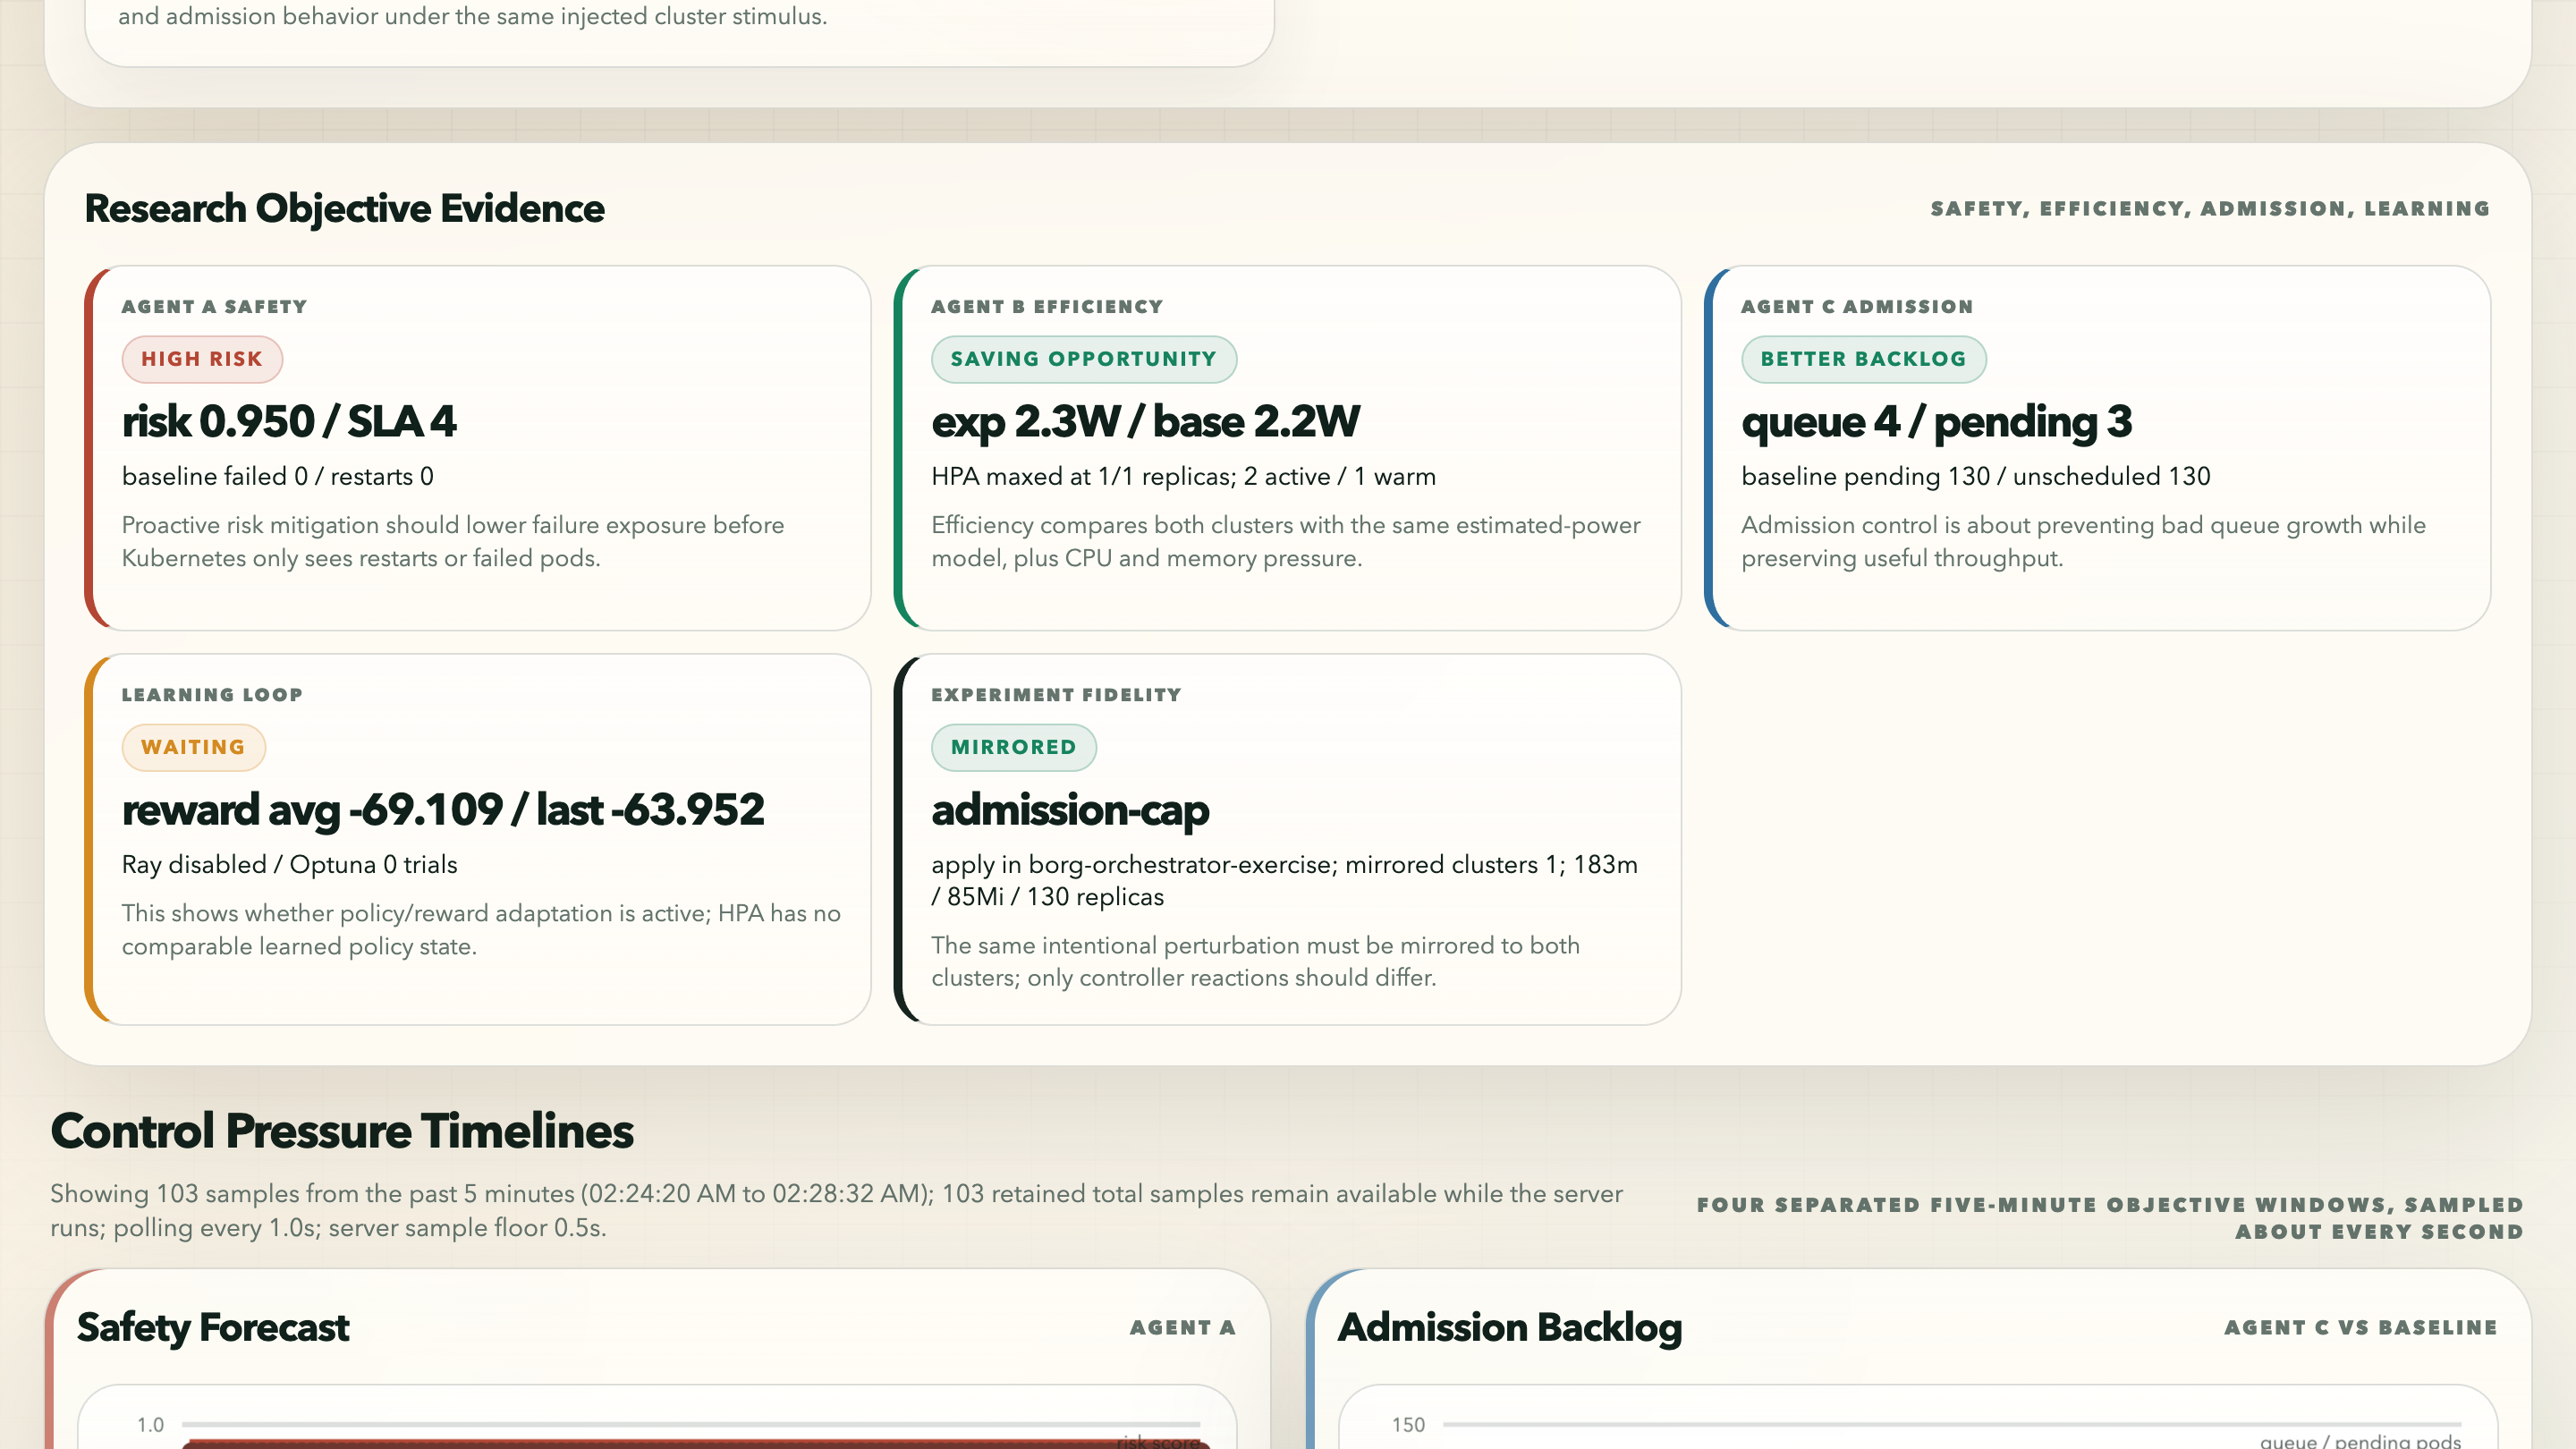Select the "exp 2.3W / base 2.2W" value
This screenshot has height=1449, width=2576.
(x=1145, y=421)
